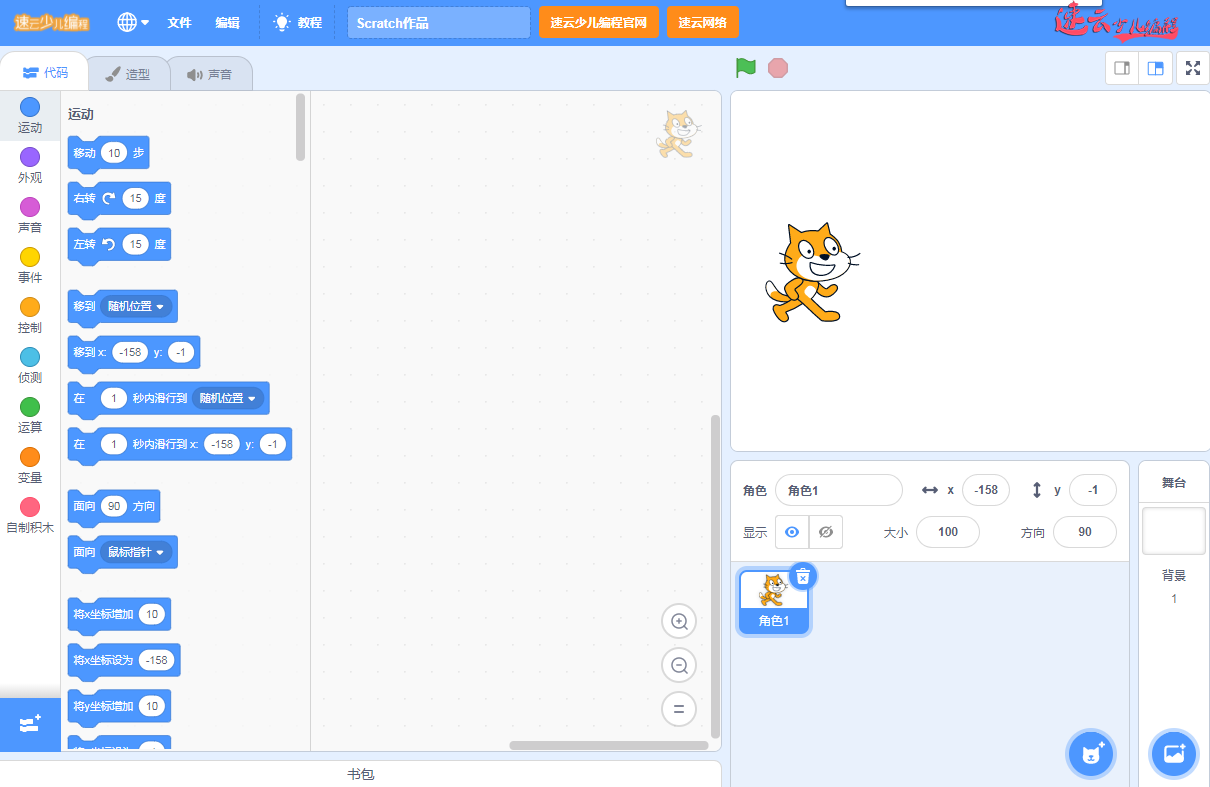
Task: Delete sprite 角色1 using trash icon
Action: (803, 576)
